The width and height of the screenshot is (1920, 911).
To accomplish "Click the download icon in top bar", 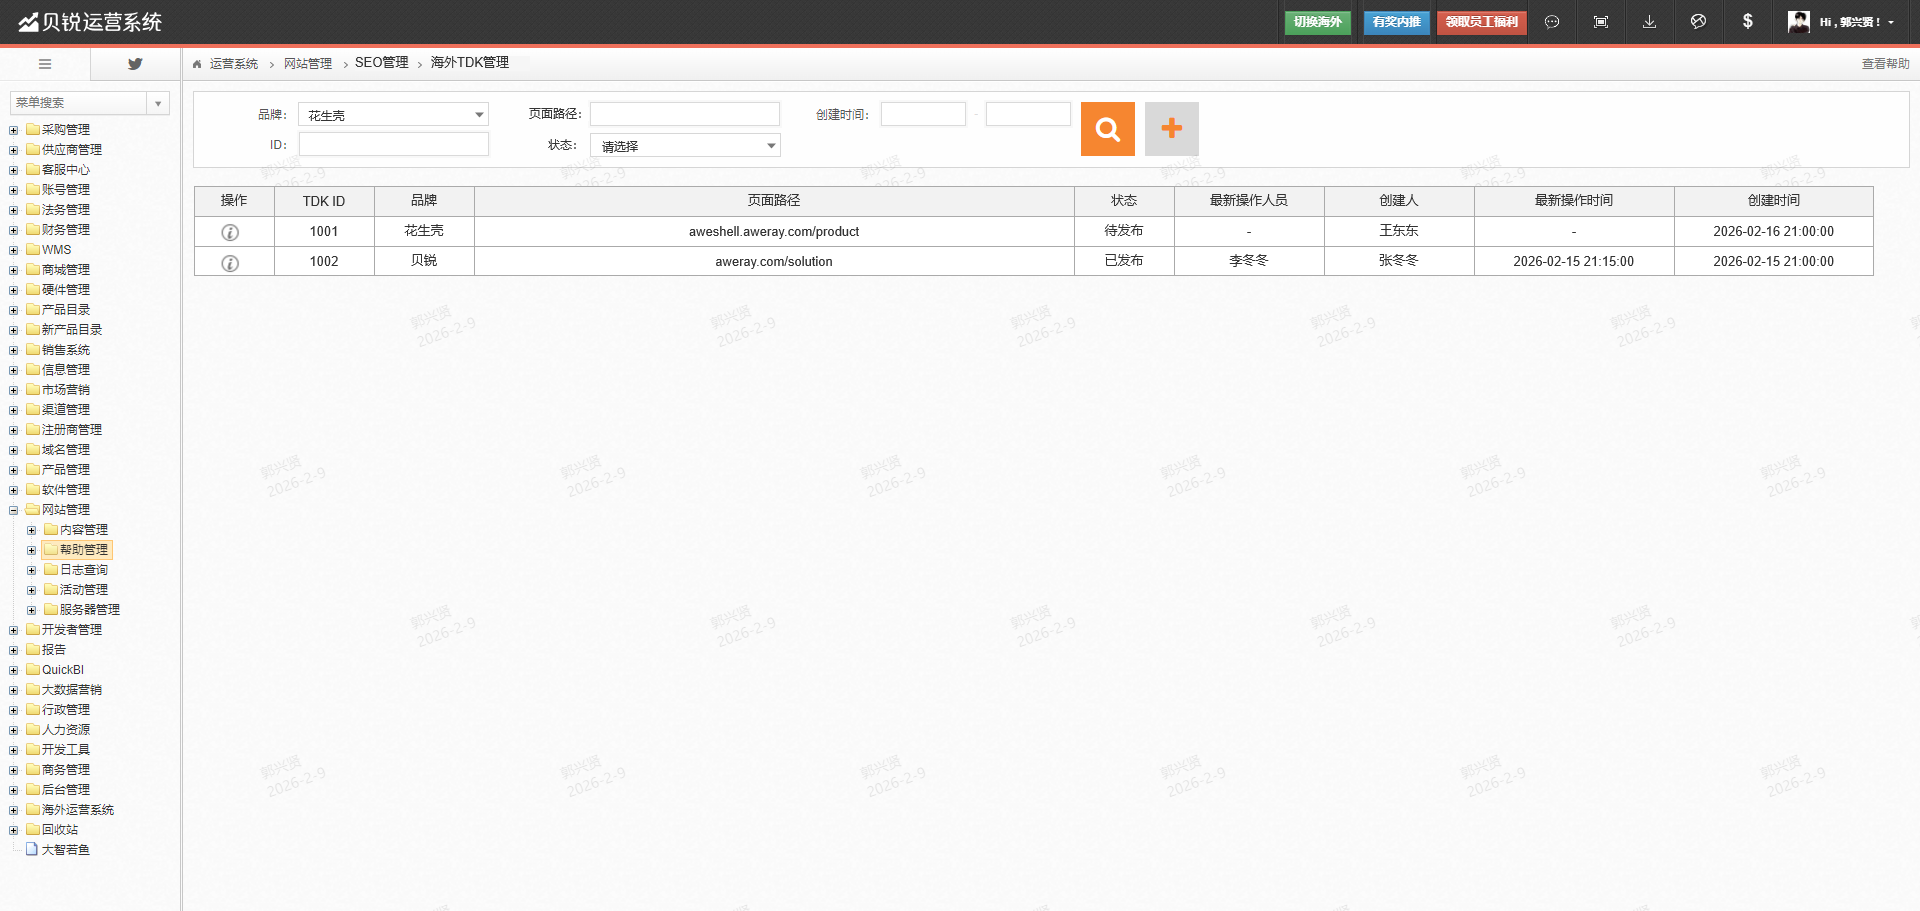I will [1649, 22].
